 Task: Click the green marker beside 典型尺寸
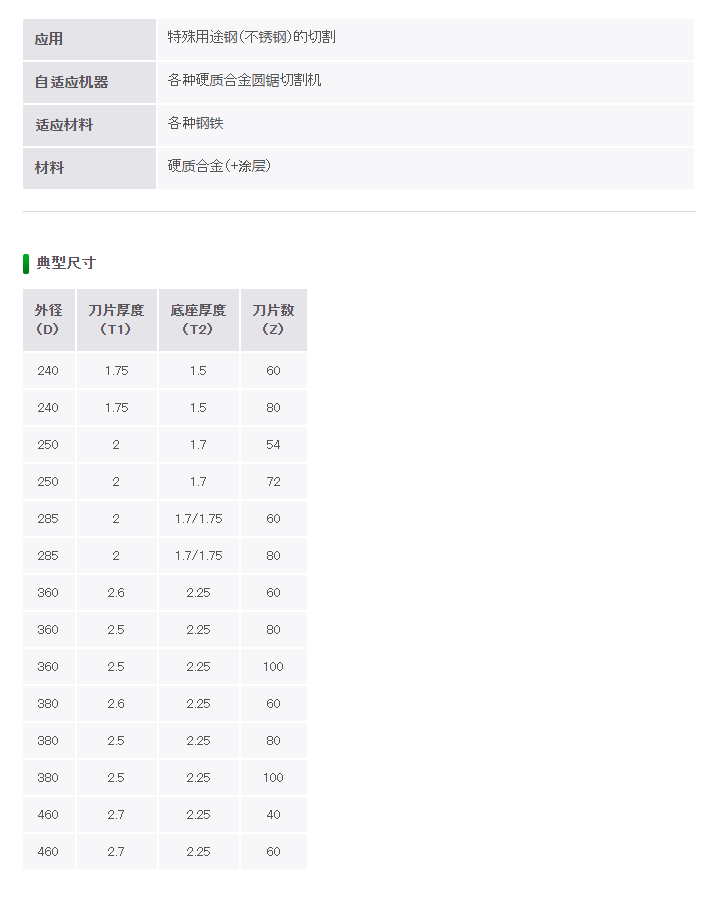[x=26, y=263]
